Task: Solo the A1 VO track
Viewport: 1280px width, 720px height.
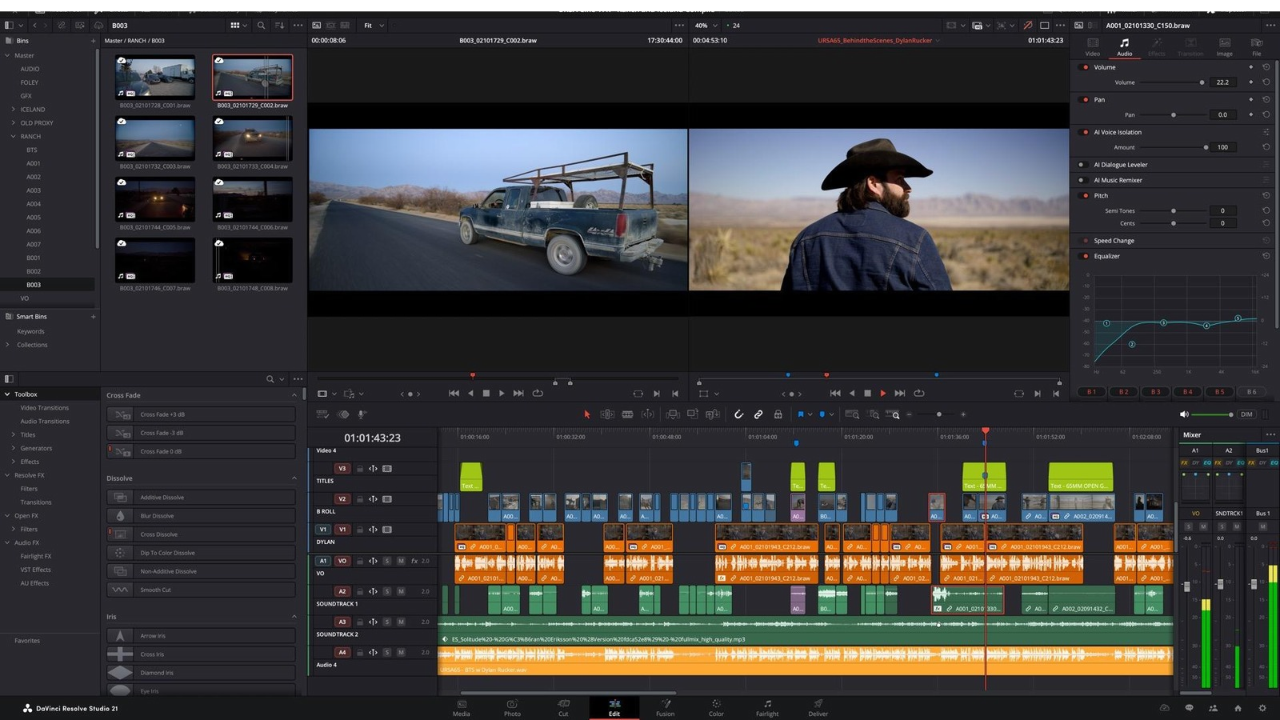Action: [387, 561]
